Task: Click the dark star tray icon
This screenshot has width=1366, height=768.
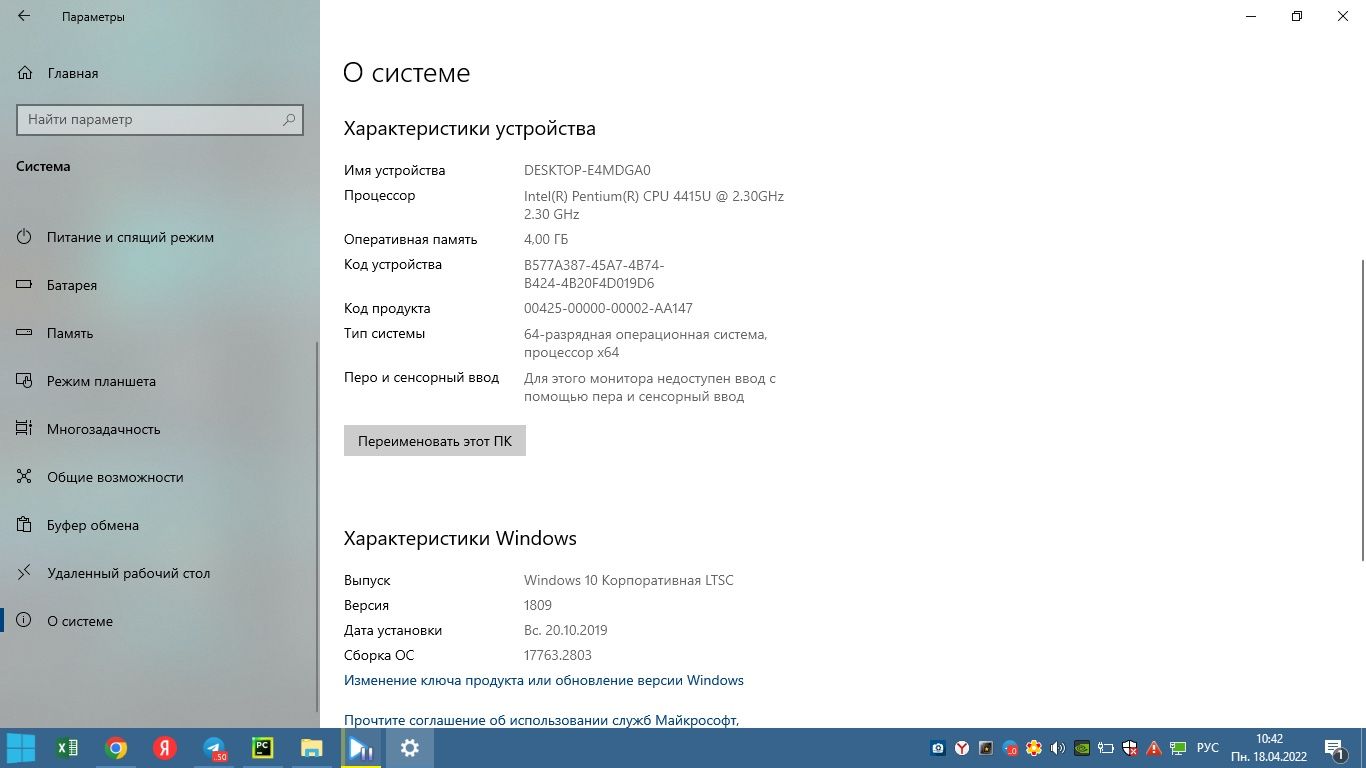Action: click(x=986, y=748)
